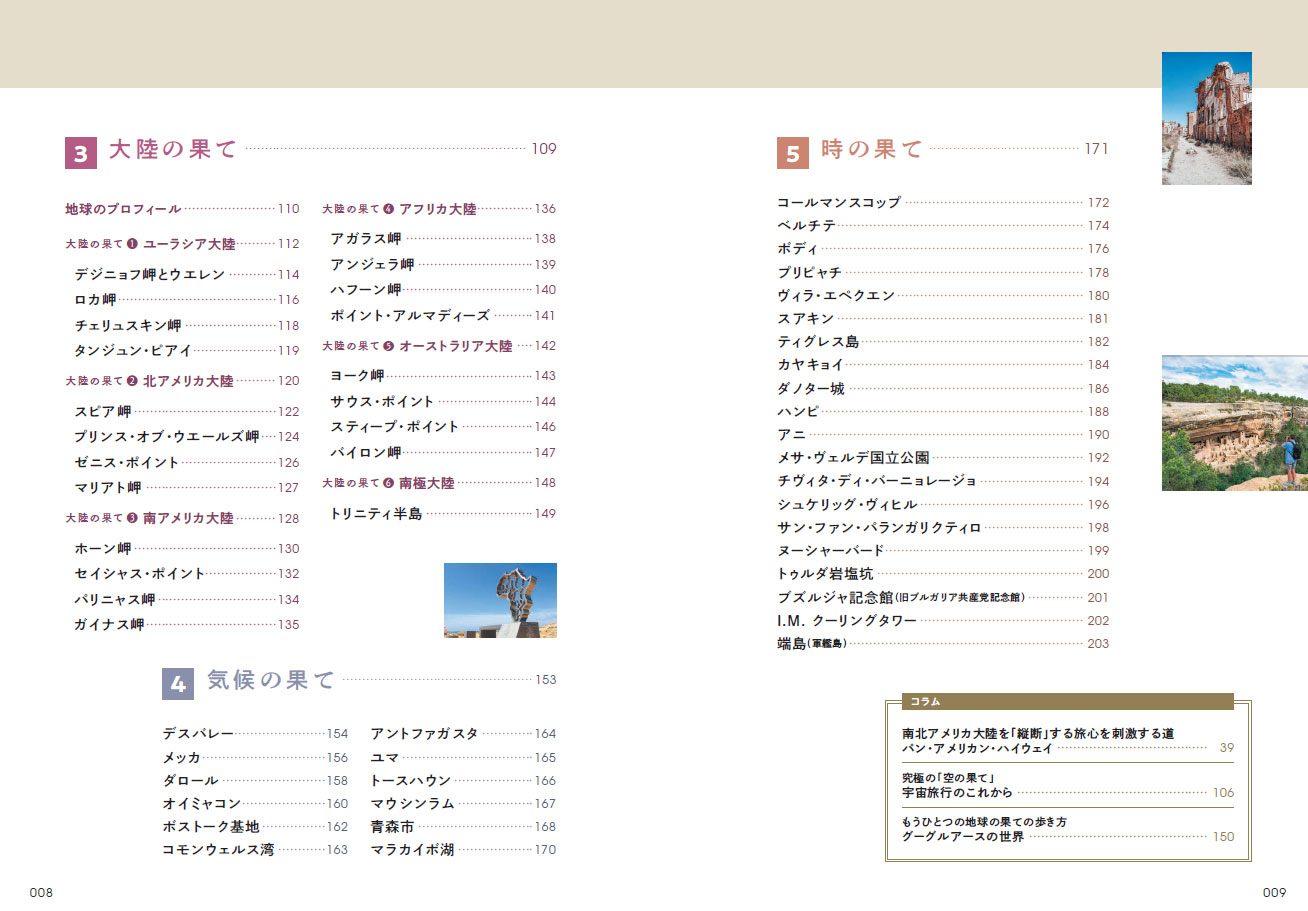Click the number 5 chapter badge

(793, 153)
